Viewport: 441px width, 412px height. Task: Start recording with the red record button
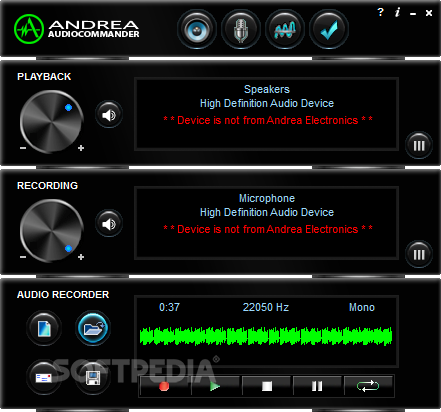point(164,386)
